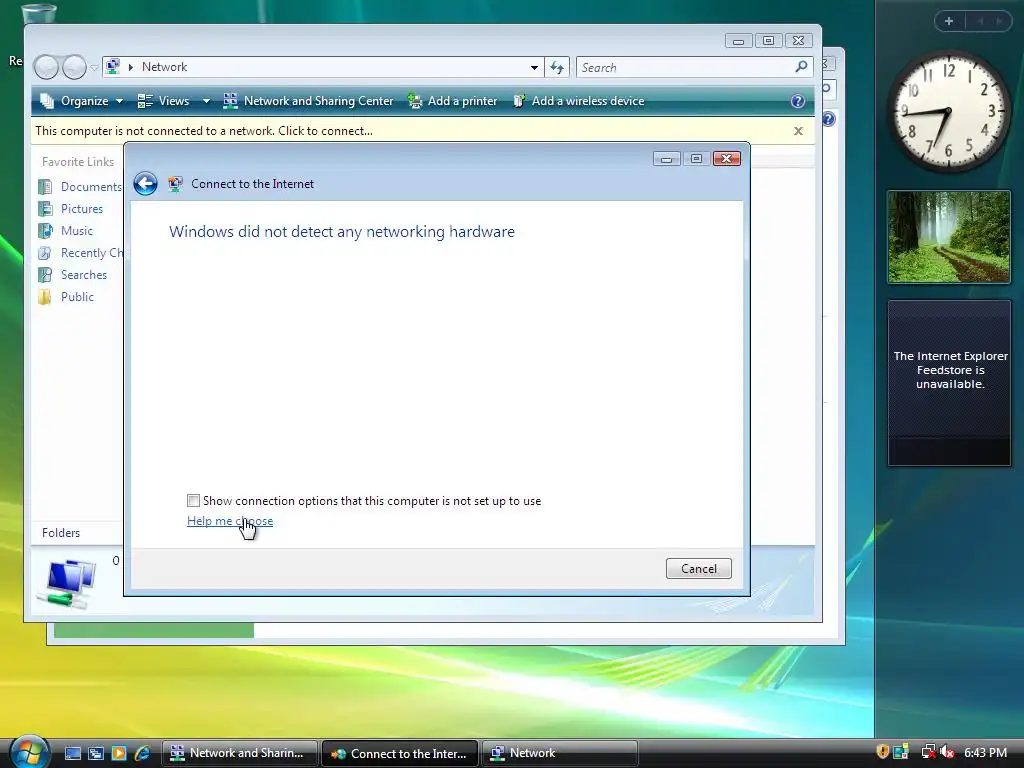Launch Windows Media Player from quick launch
The height and width of the screenshot is (768, 1024).
[x=119, y=753]
